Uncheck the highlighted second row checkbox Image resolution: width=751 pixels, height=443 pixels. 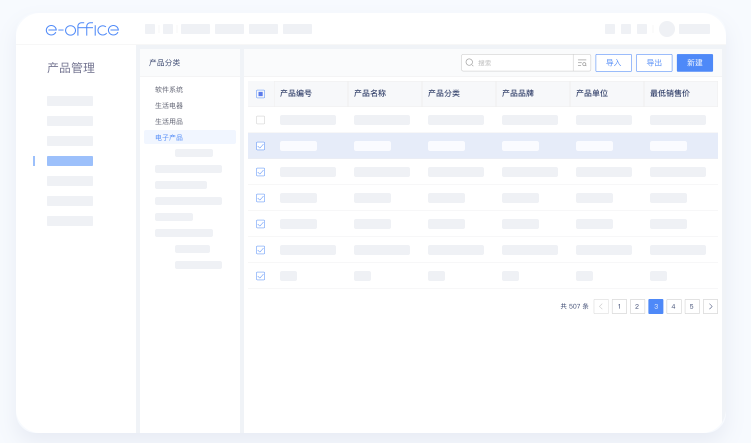pos(261,146)
